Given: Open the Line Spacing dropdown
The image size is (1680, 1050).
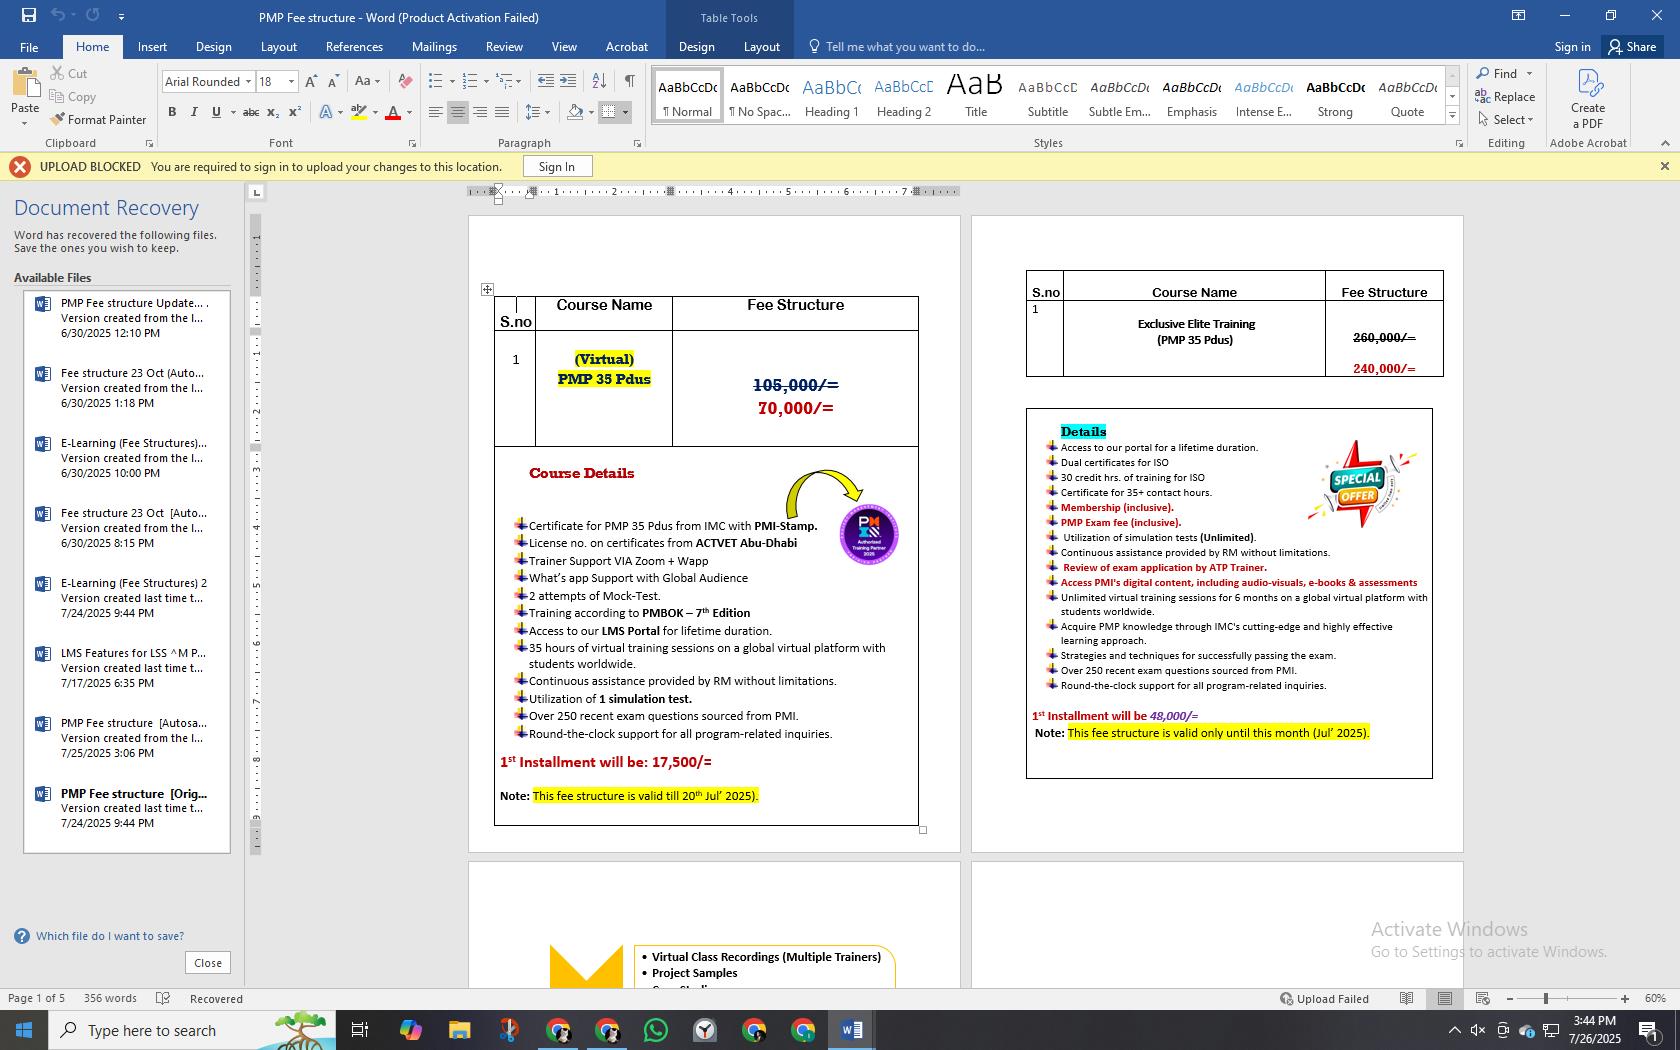Looking at the screenshot, I should pyautogui.click(x=538, y=112).
